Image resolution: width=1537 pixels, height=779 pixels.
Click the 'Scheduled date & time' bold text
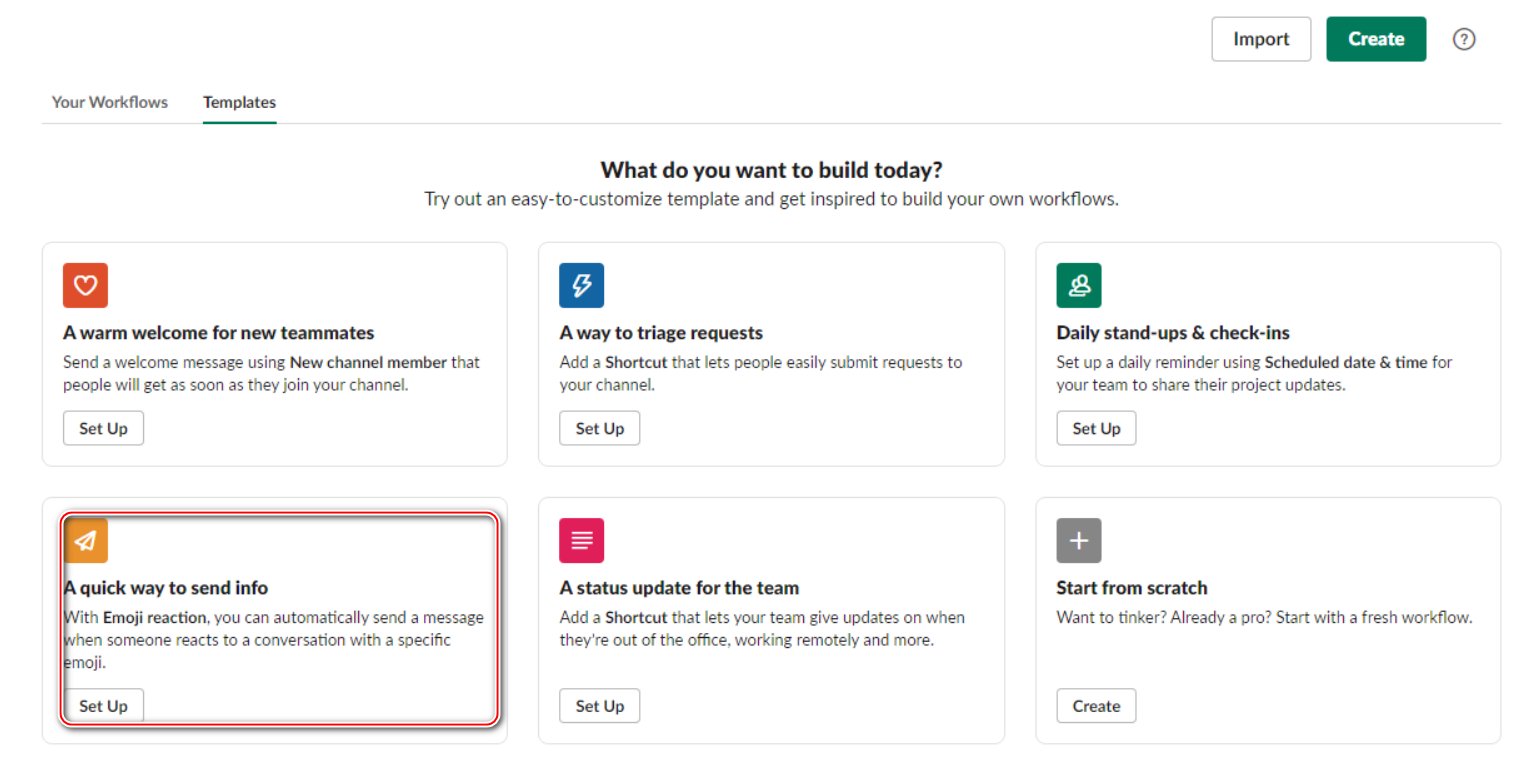[1345, 362]
